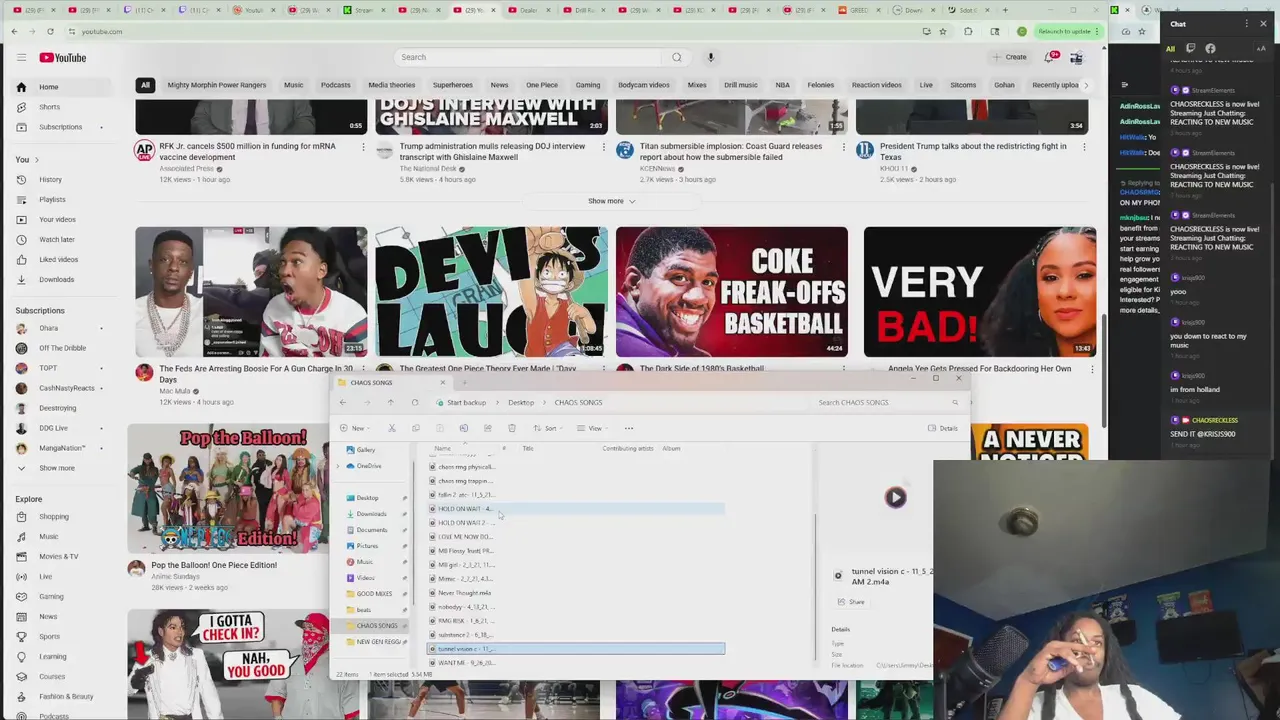The height and width of the screenshot is (720, 1280).
Task: Open the See more ellipsis in Explorer
Action: [x=629, y=428]
